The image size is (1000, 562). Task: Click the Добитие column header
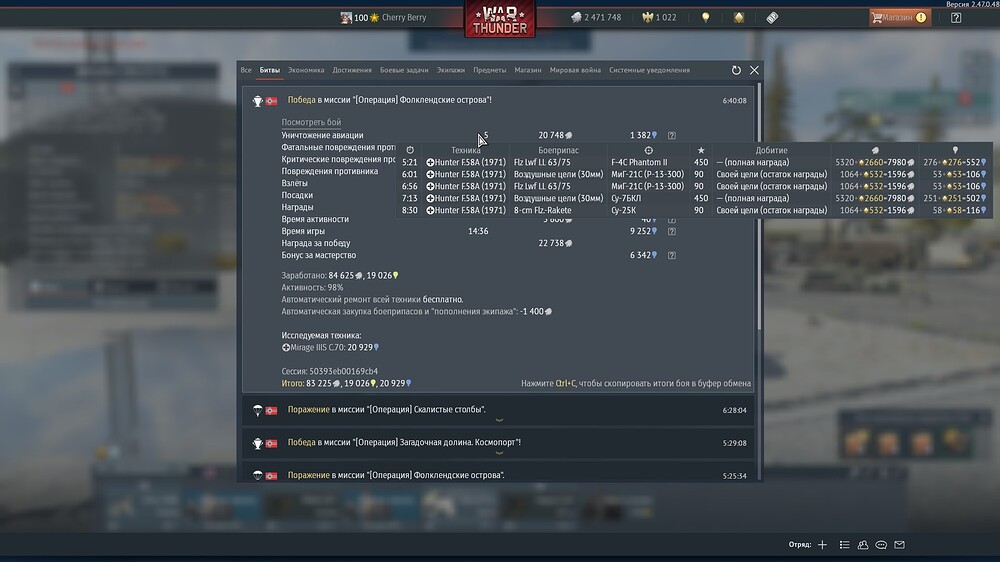click(771, 151)
